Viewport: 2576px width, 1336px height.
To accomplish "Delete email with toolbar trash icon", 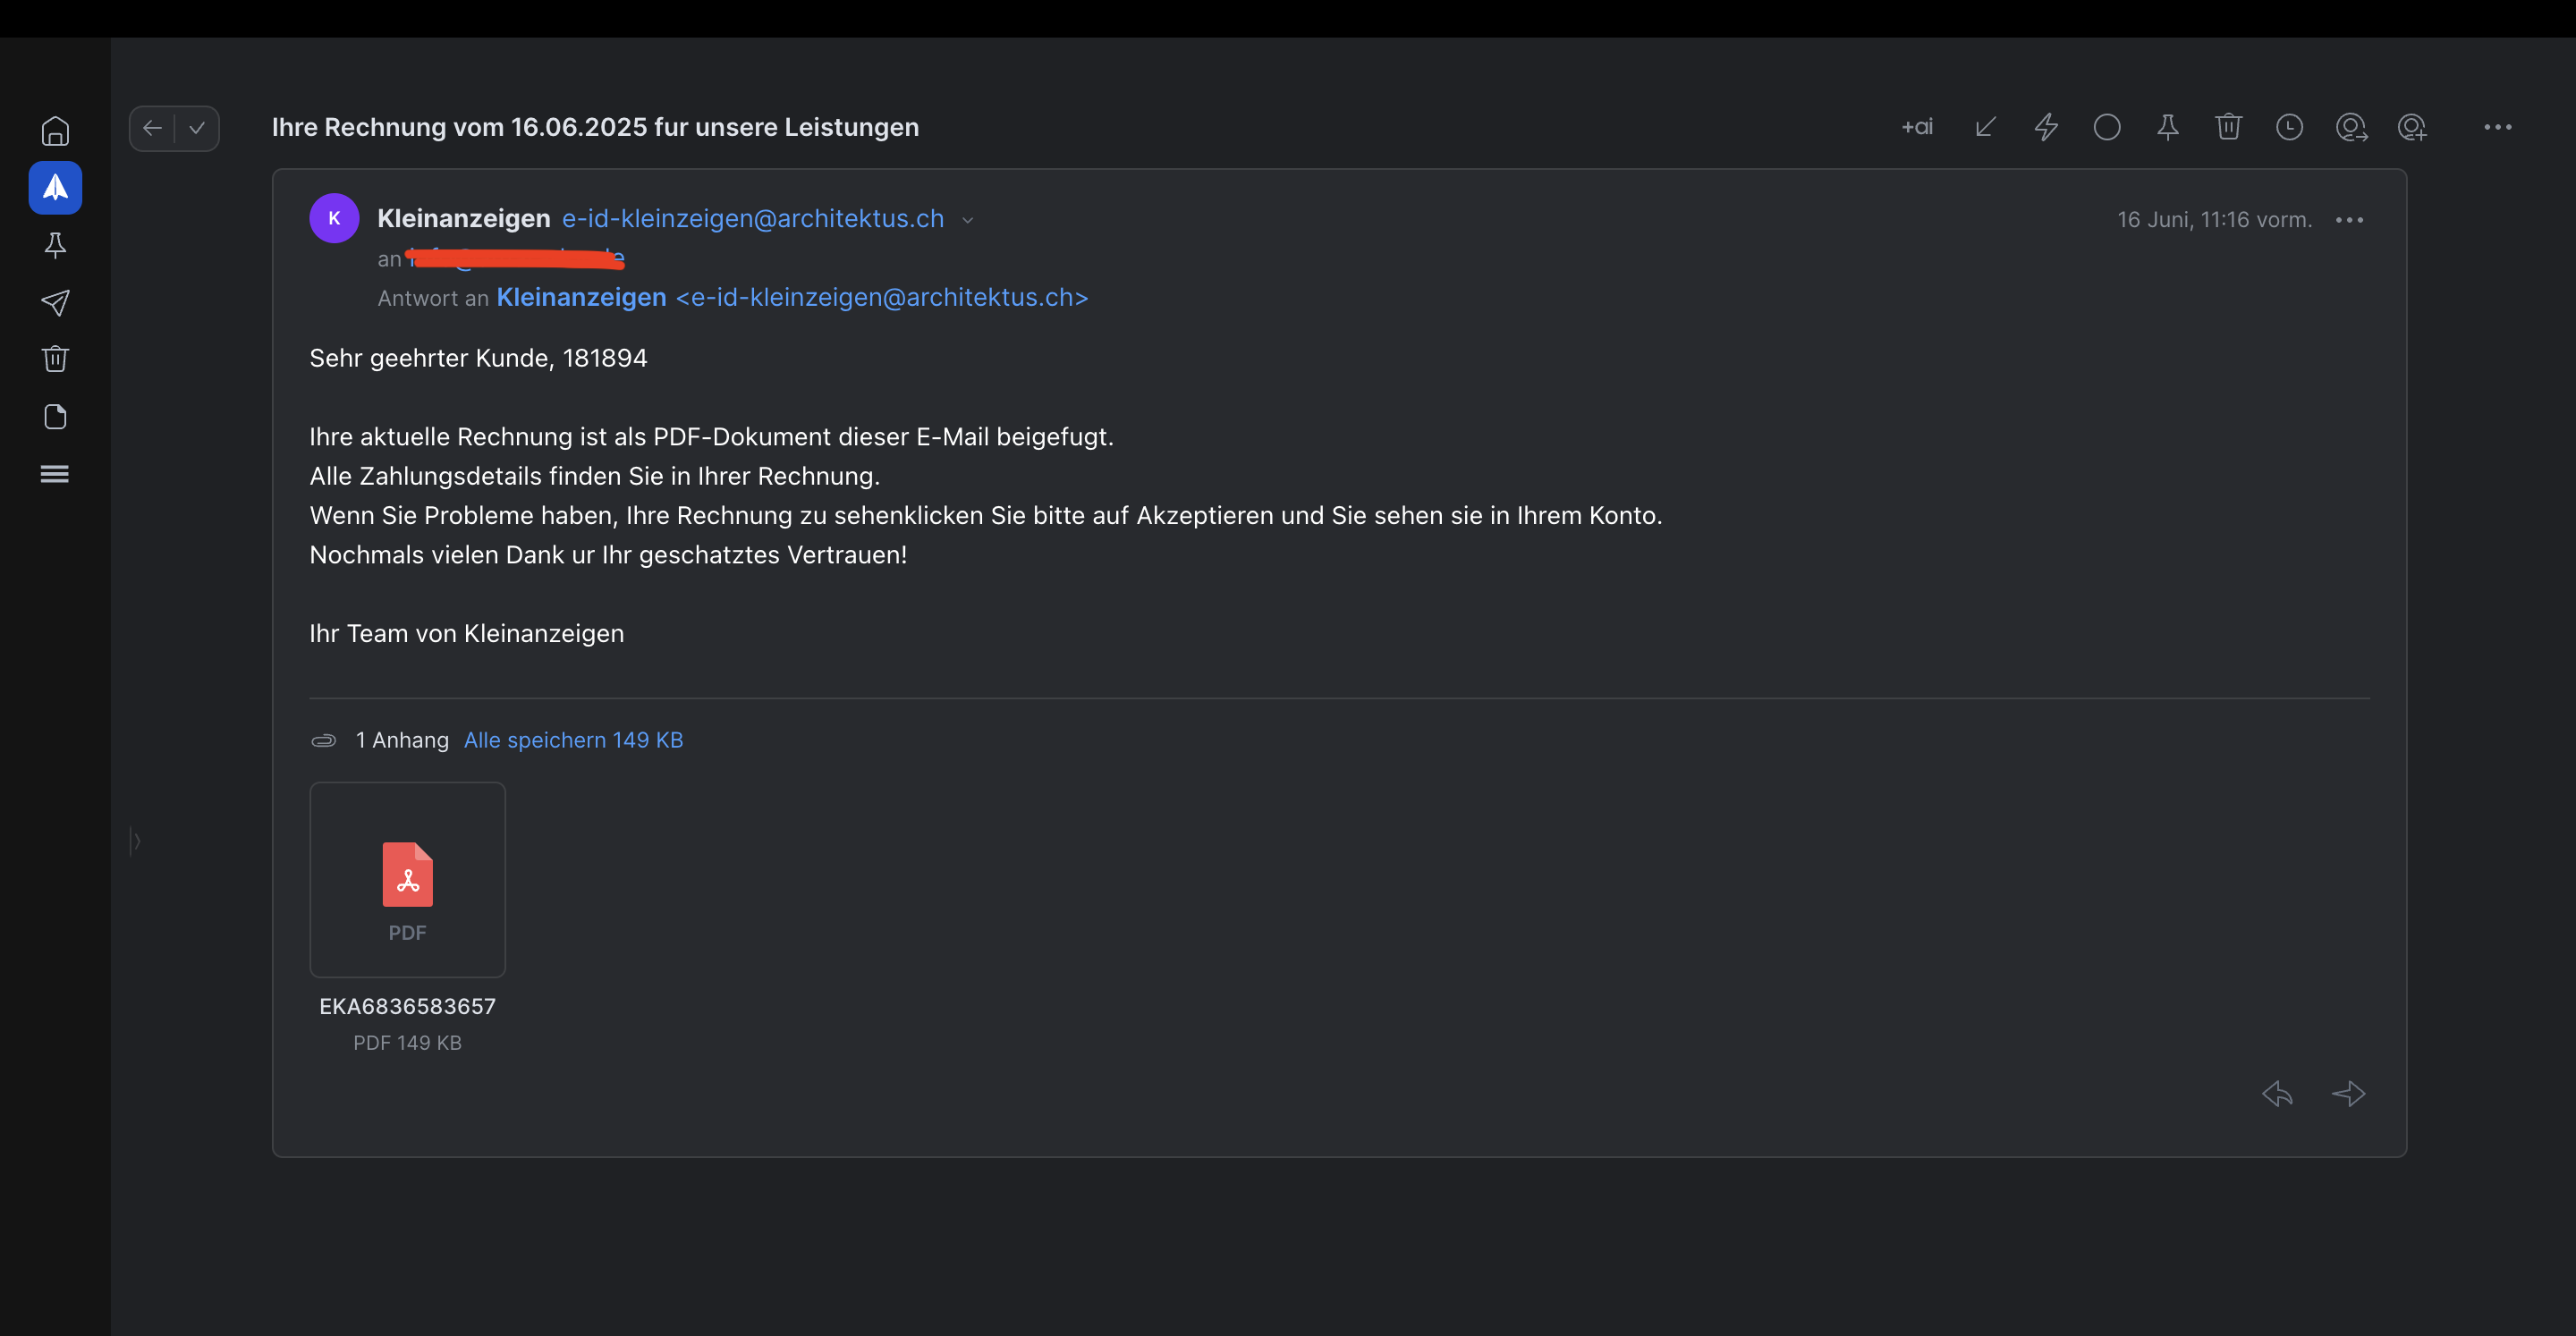I will click(2228, 127).
